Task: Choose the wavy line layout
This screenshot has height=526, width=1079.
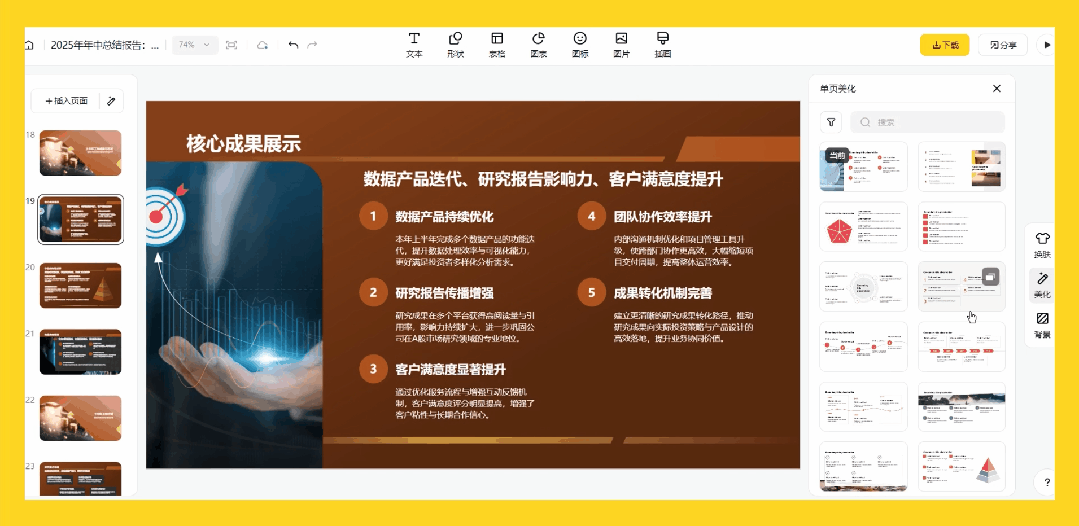Action: (864, 407)
